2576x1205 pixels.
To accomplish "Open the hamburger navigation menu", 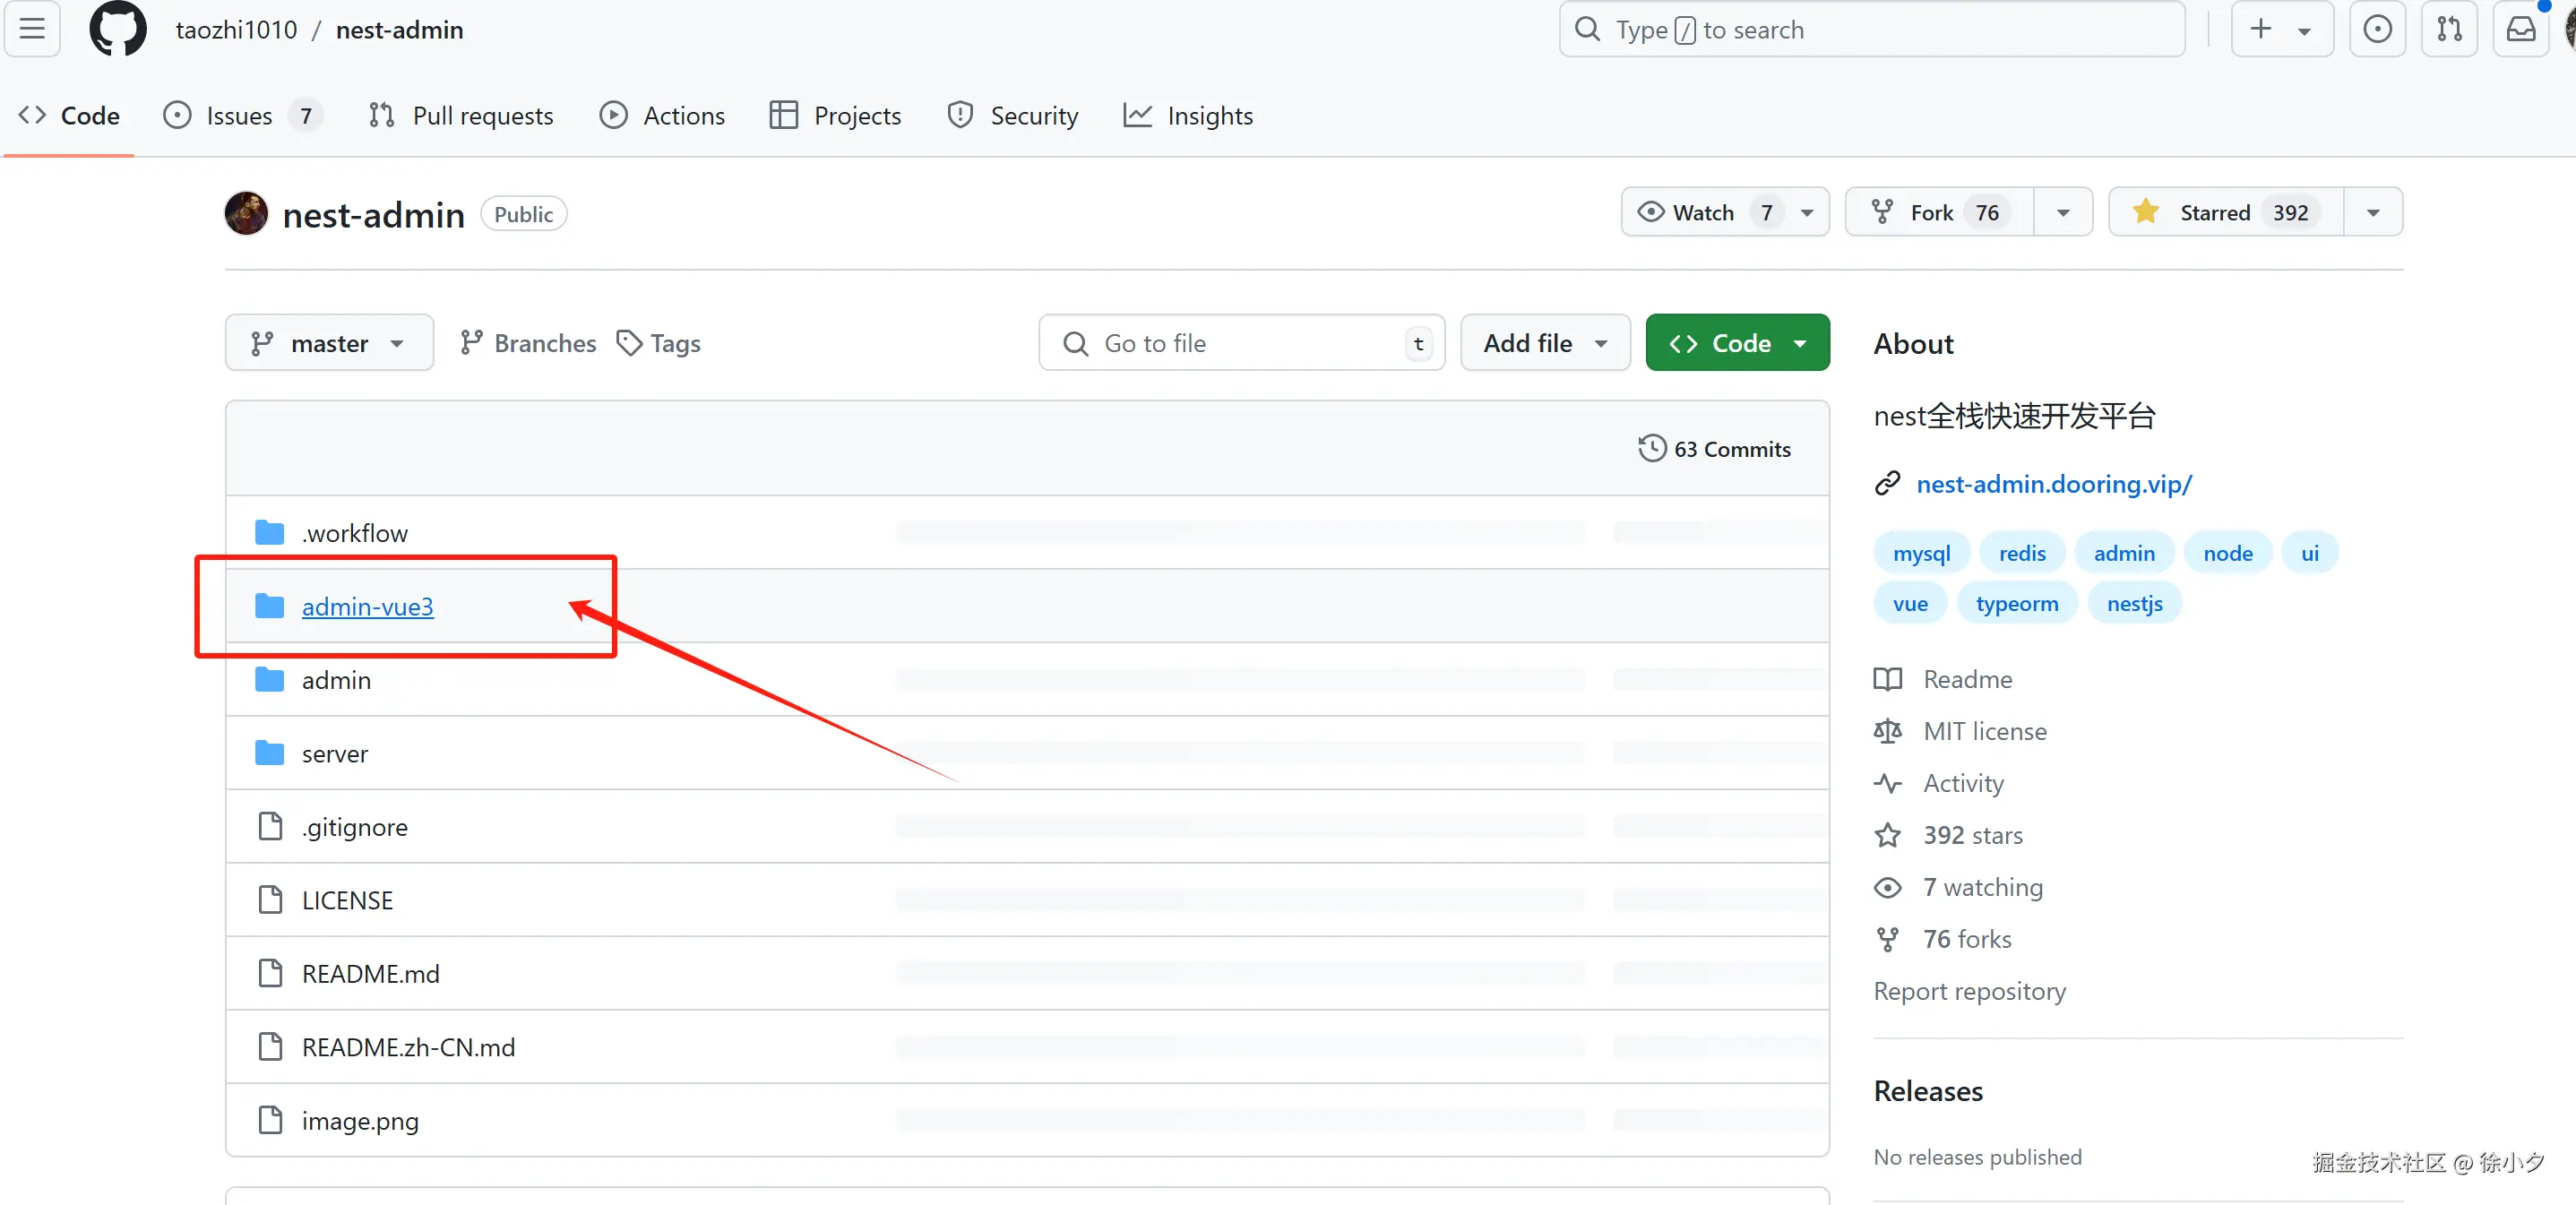I will coord(32,29).
